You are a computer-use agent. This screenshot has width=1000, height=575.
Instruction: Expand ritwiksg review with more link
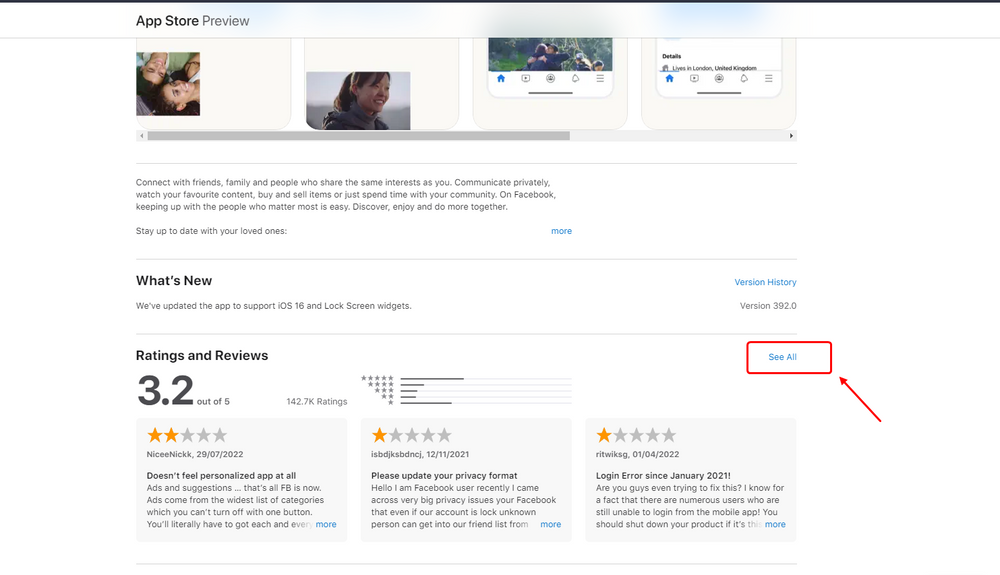point(775,524)
